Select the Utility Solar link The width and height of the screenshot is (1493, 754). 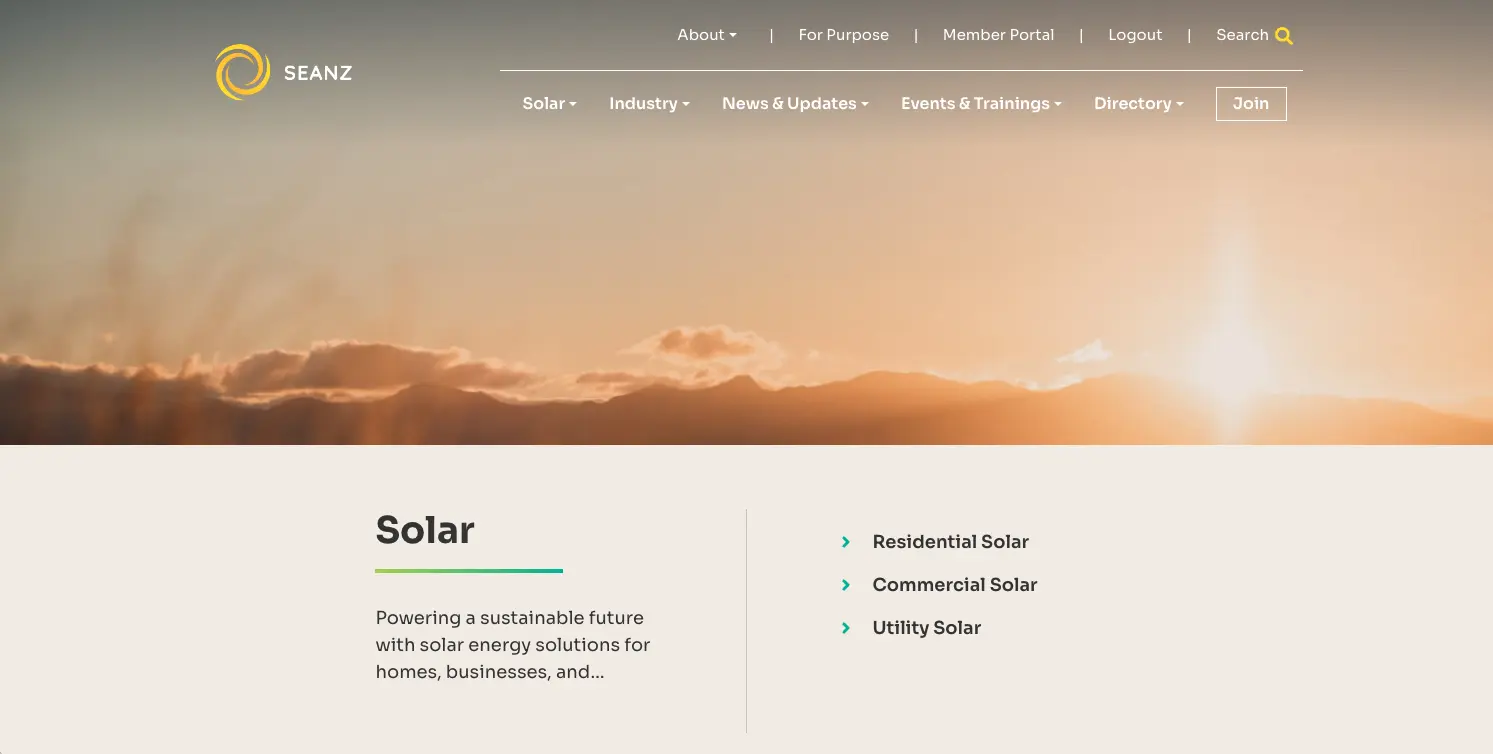926,628
